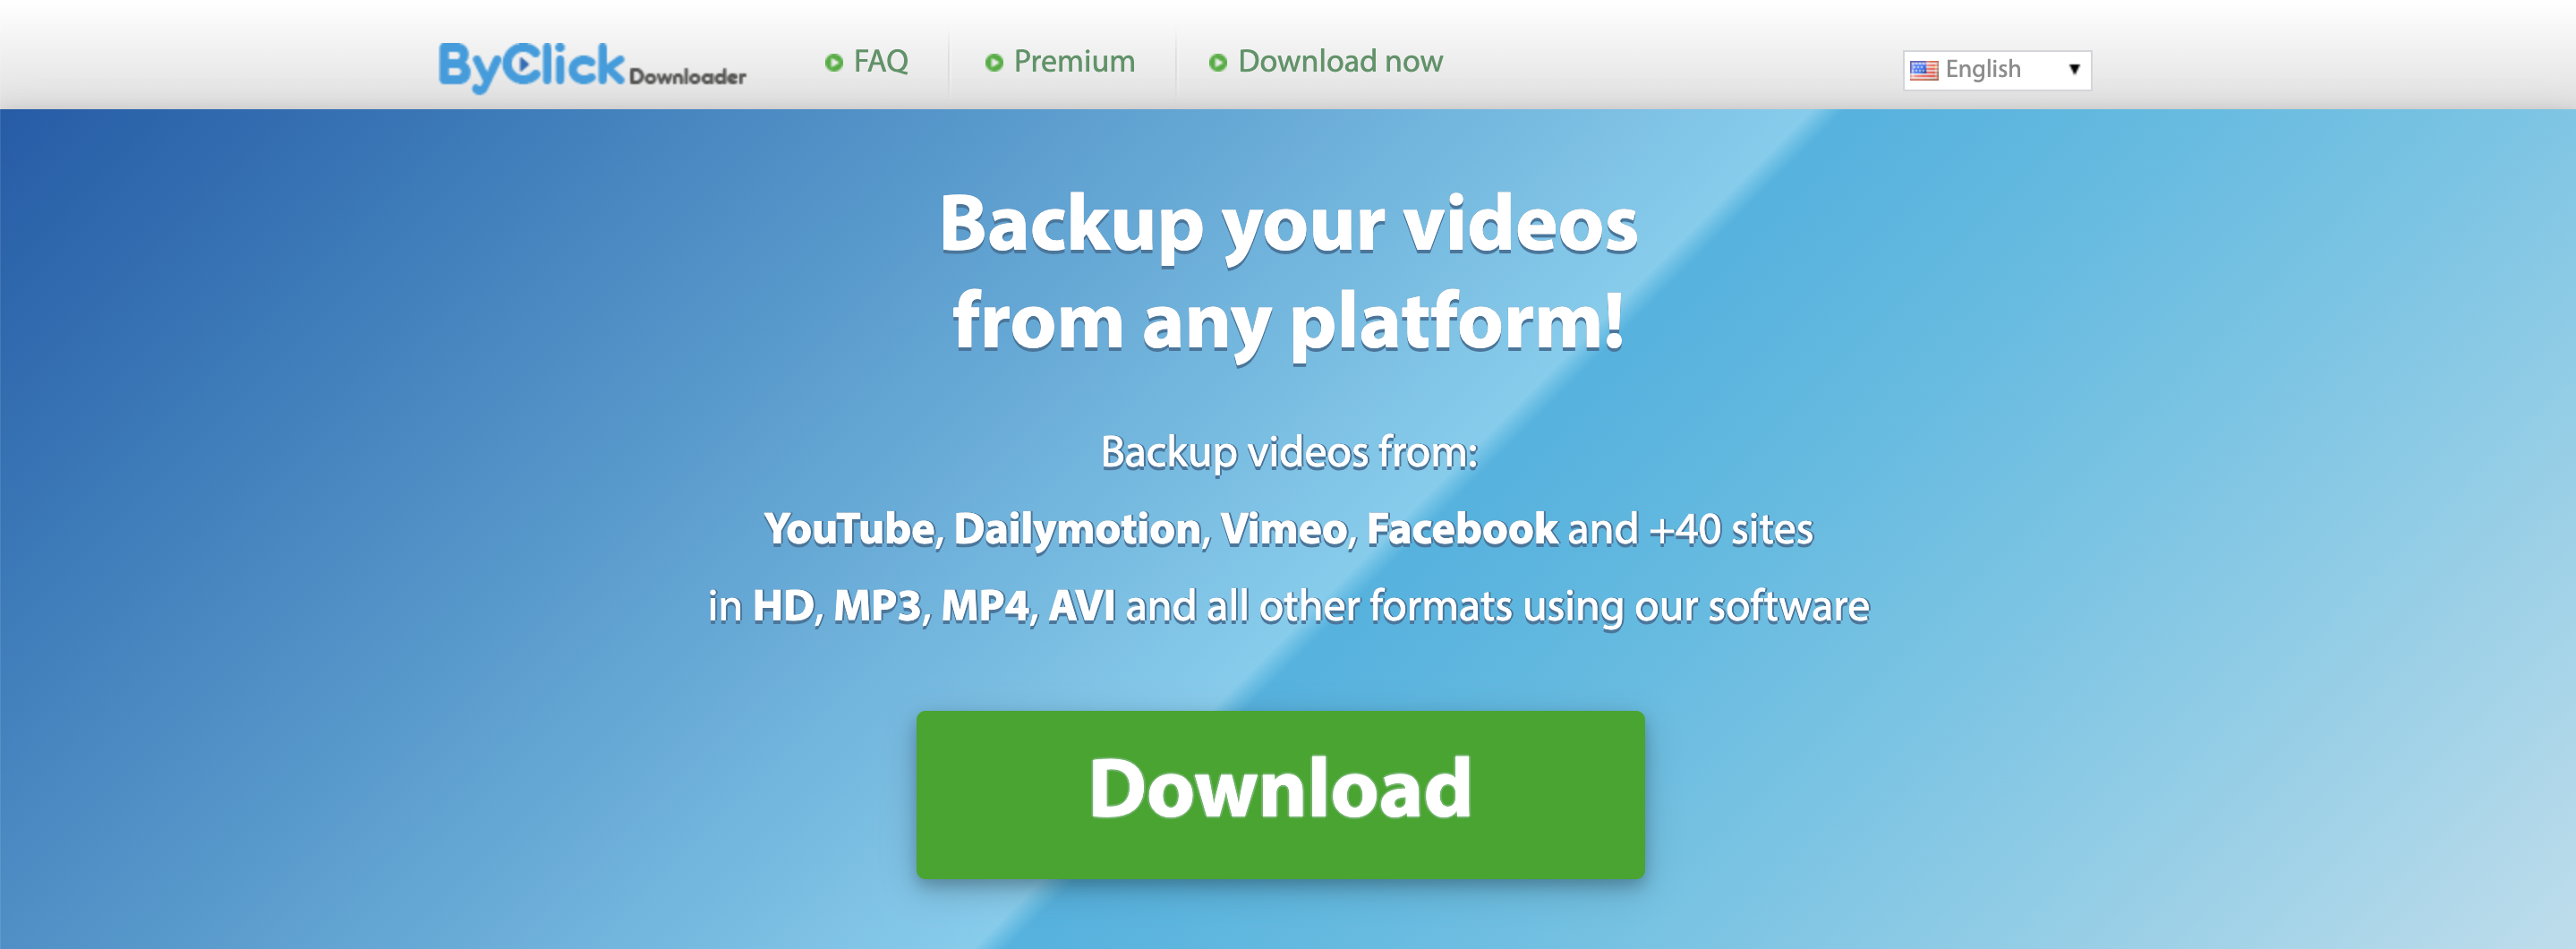Open the English language dropdown
2576x949 pixels.
tap(1997, 70)
